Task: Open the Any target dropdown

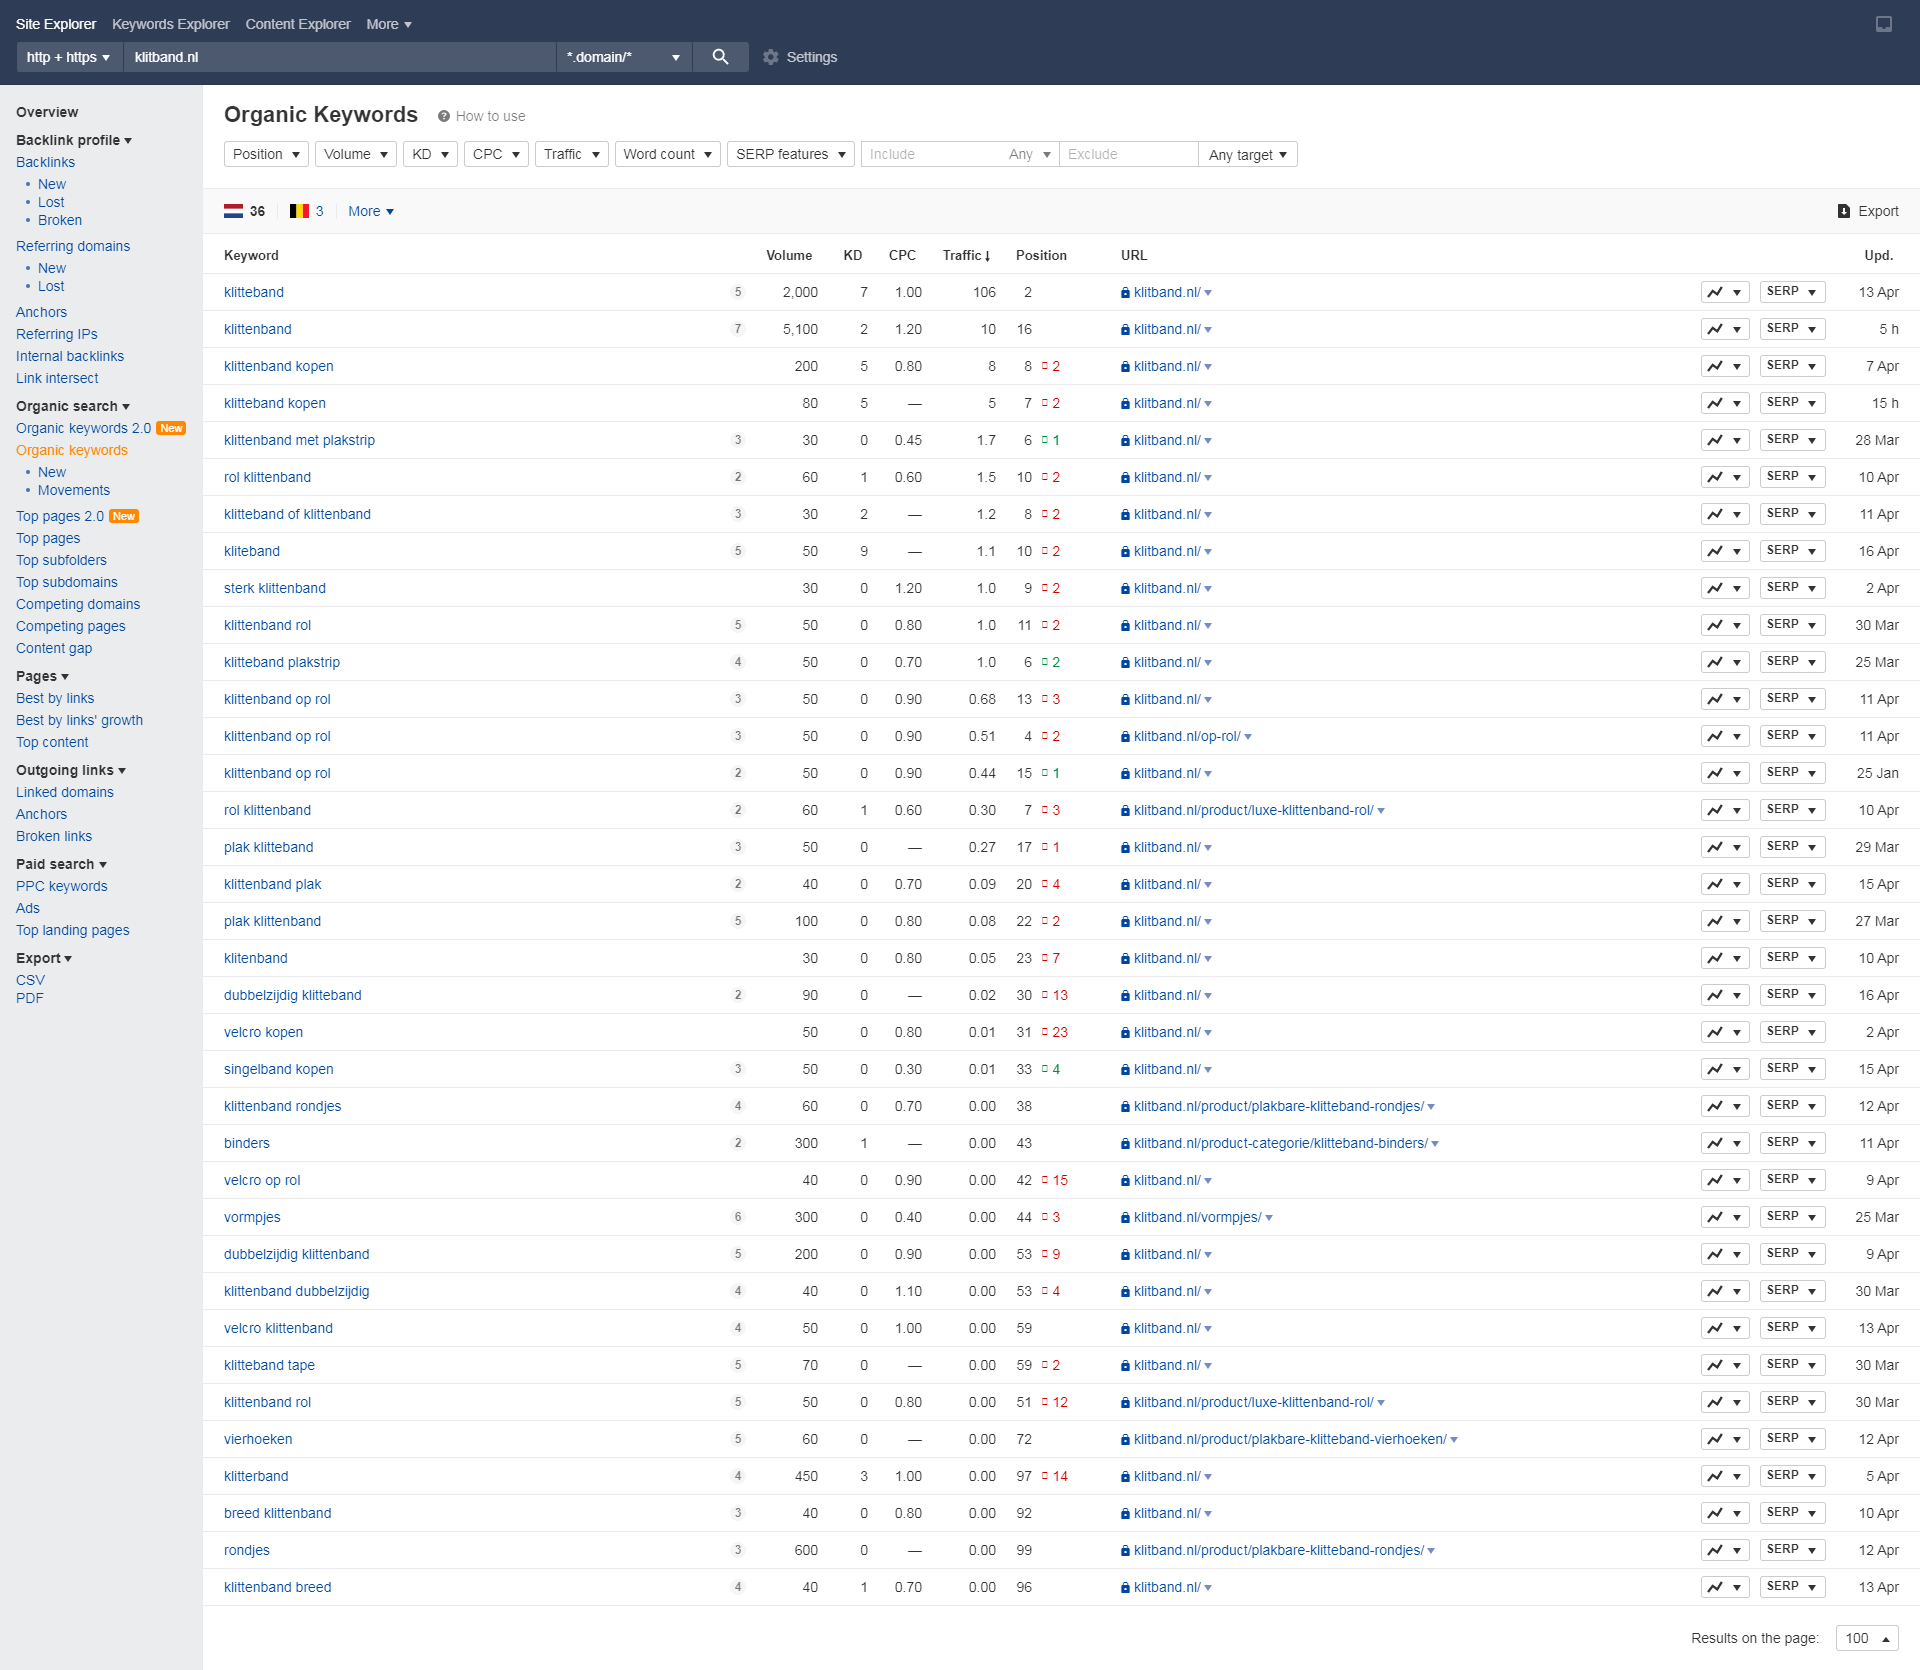Action: pos(1247,154)
